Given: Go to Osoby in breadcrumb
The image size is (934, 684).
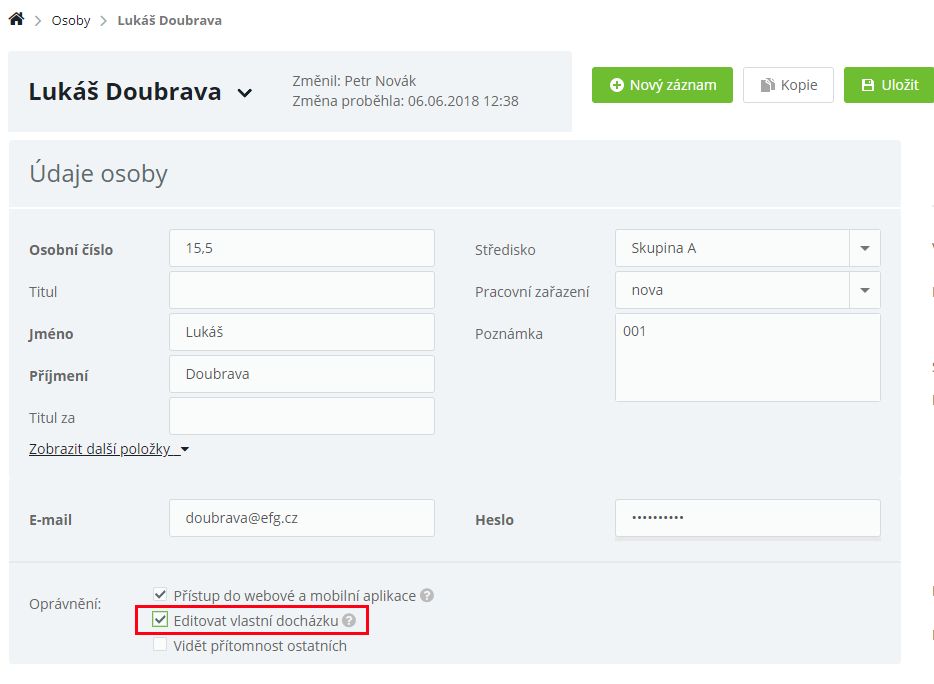Looking at the screenshot, I should click(x=71, y=20).
